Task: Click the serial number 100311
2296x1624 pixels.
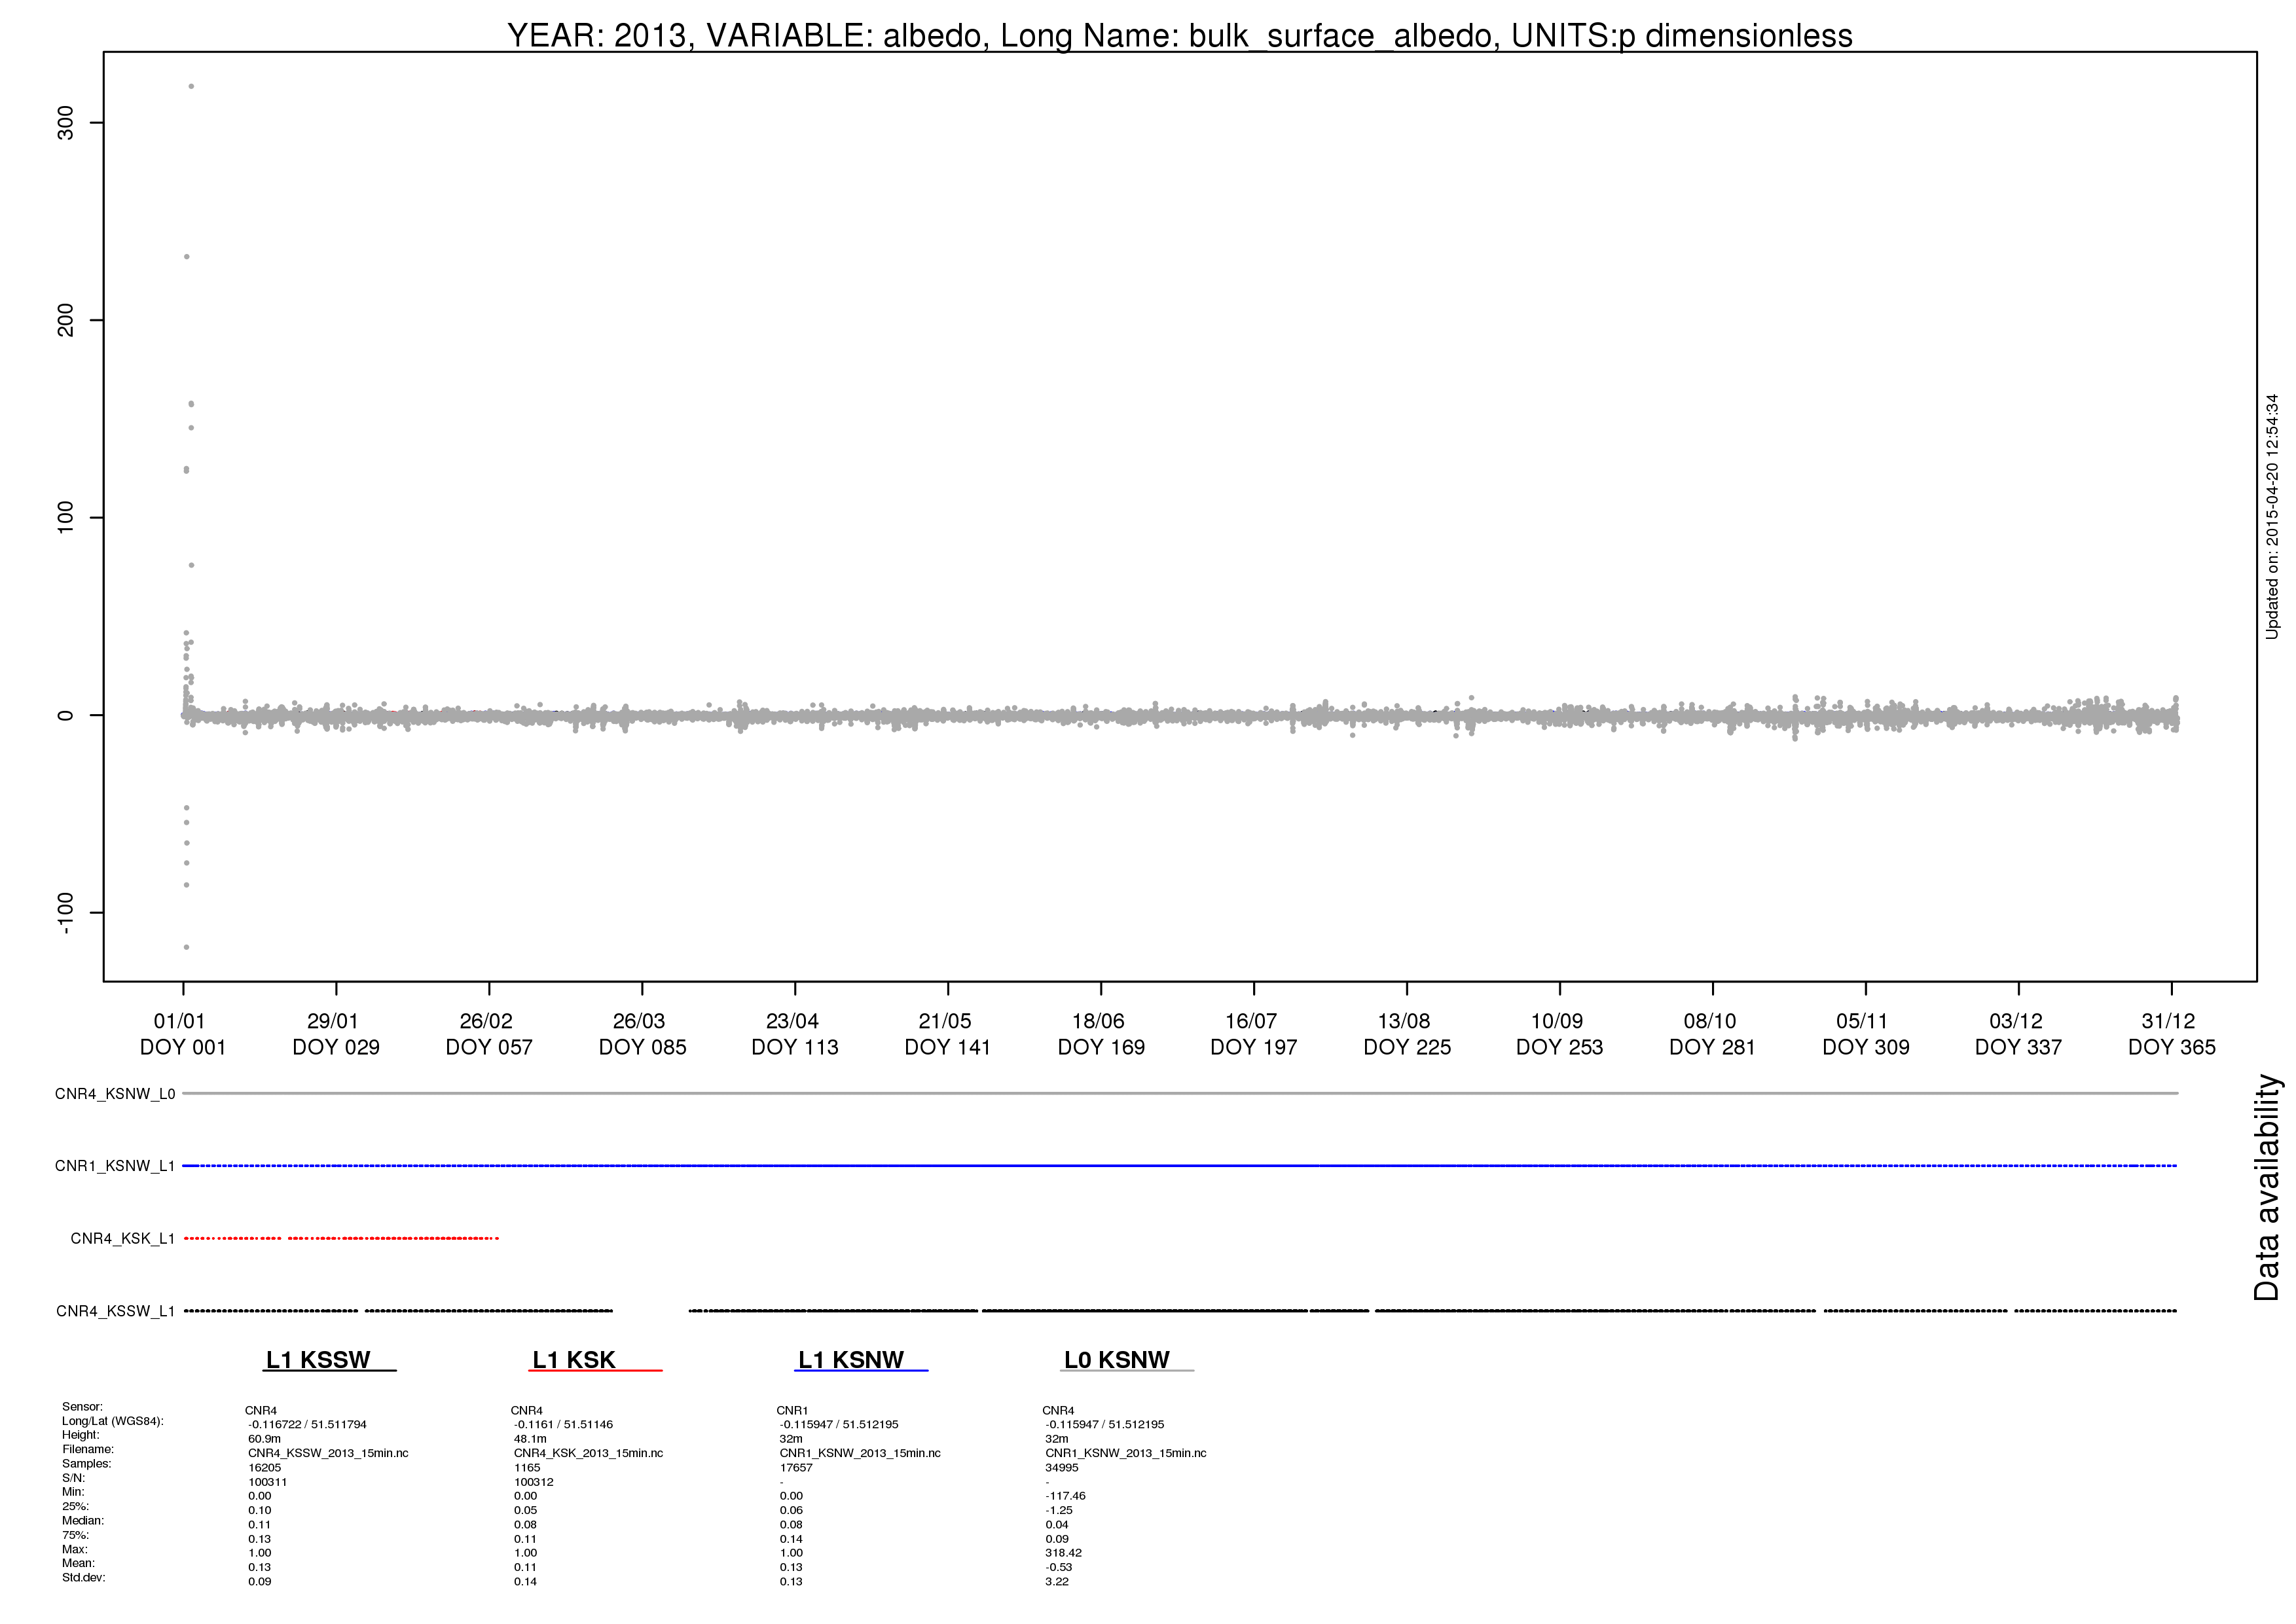Action: (268, 1482)
